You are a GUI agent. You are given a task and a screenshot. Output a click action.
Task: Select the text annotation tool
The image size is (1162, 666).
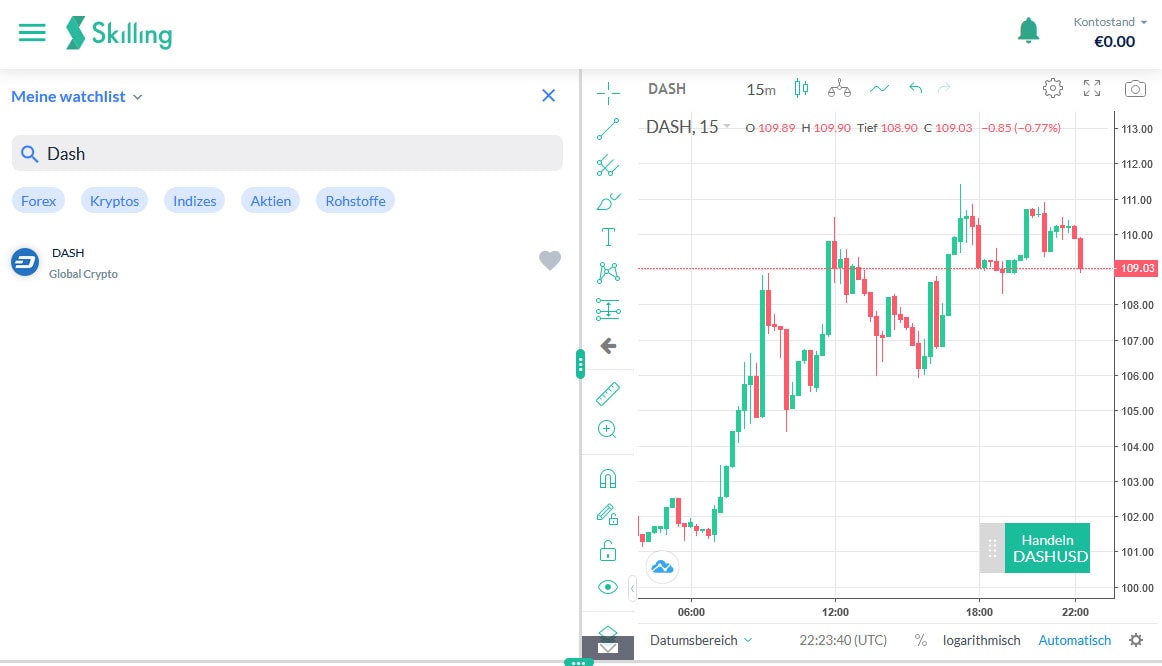click(608, 237)
